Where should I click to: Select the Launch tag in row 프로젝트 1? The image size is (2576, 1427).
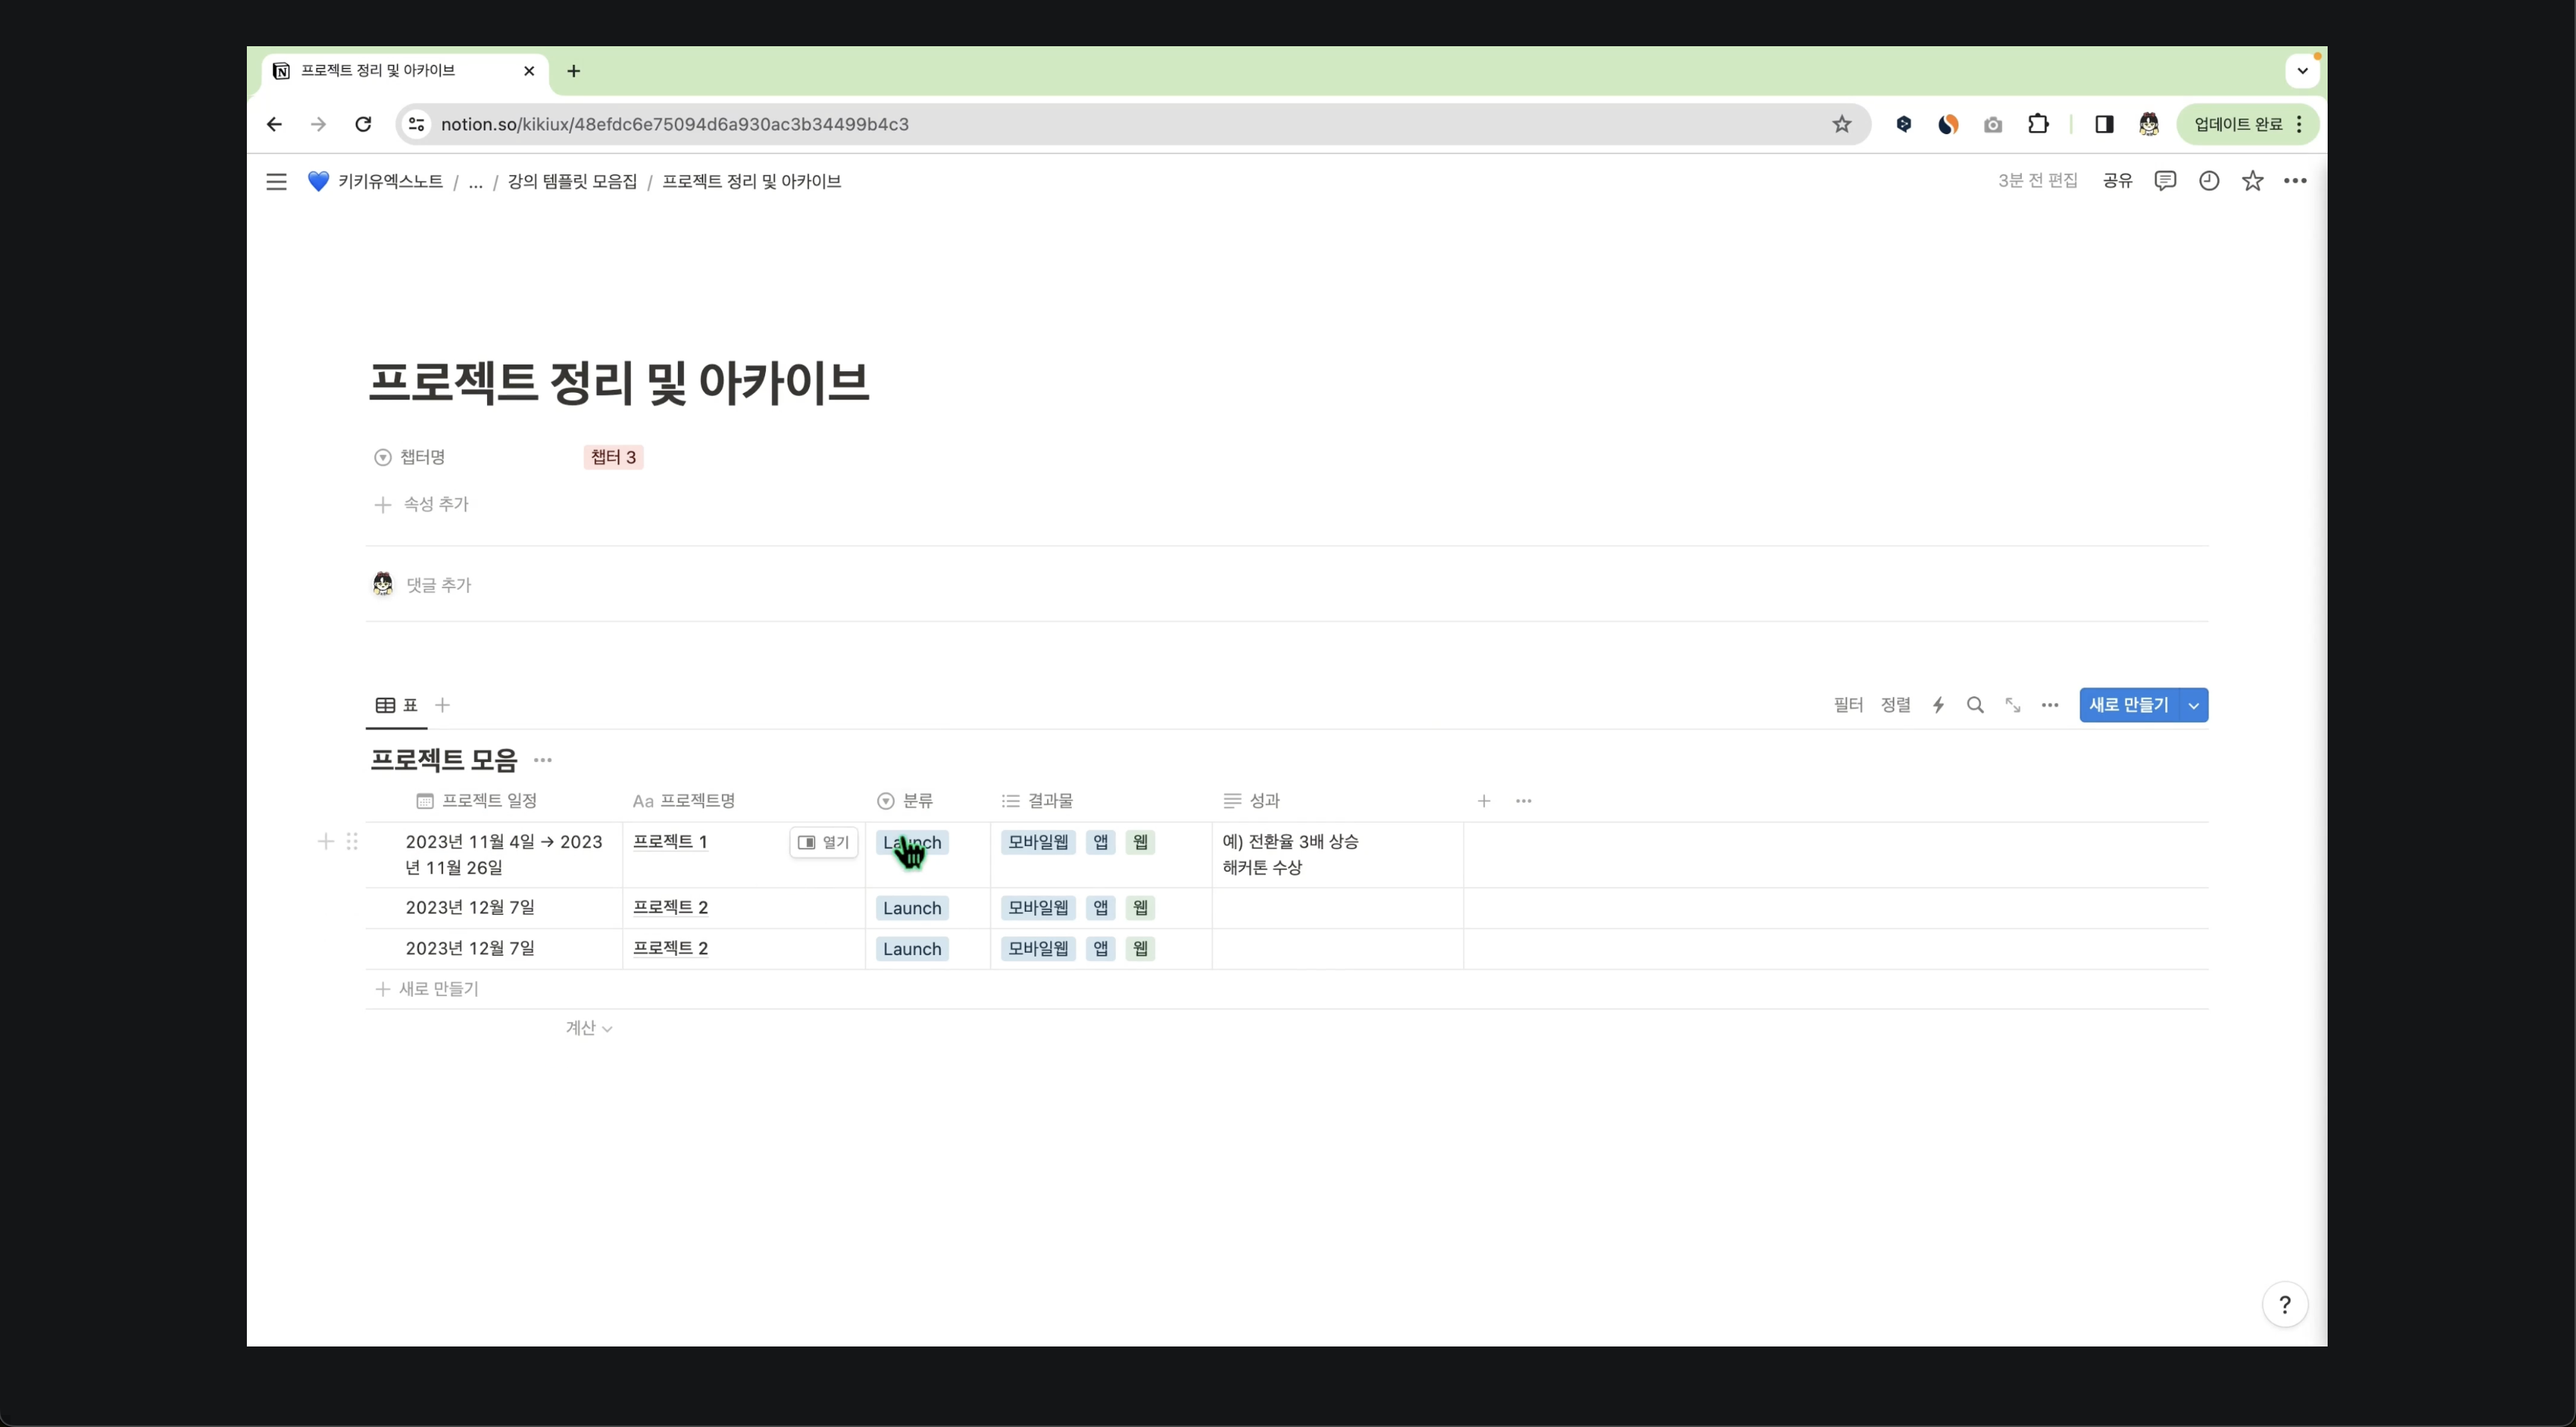(x=911, y=842)
